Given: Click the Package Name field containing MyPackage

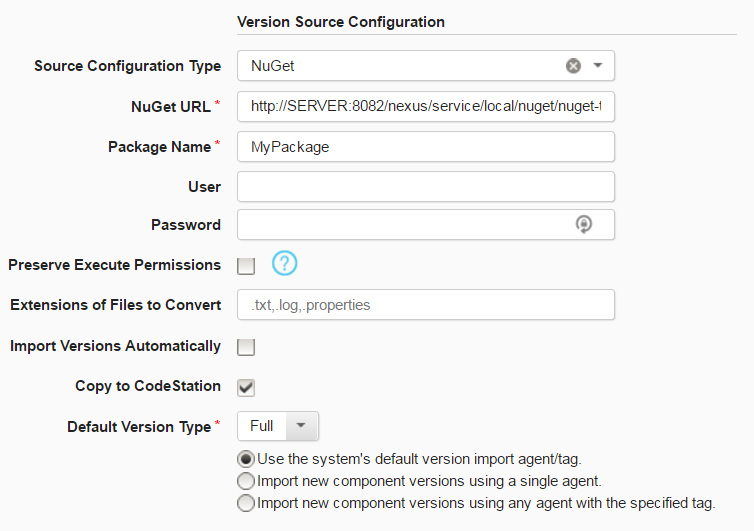Looking at the screenshot, I should coord(425,146).
